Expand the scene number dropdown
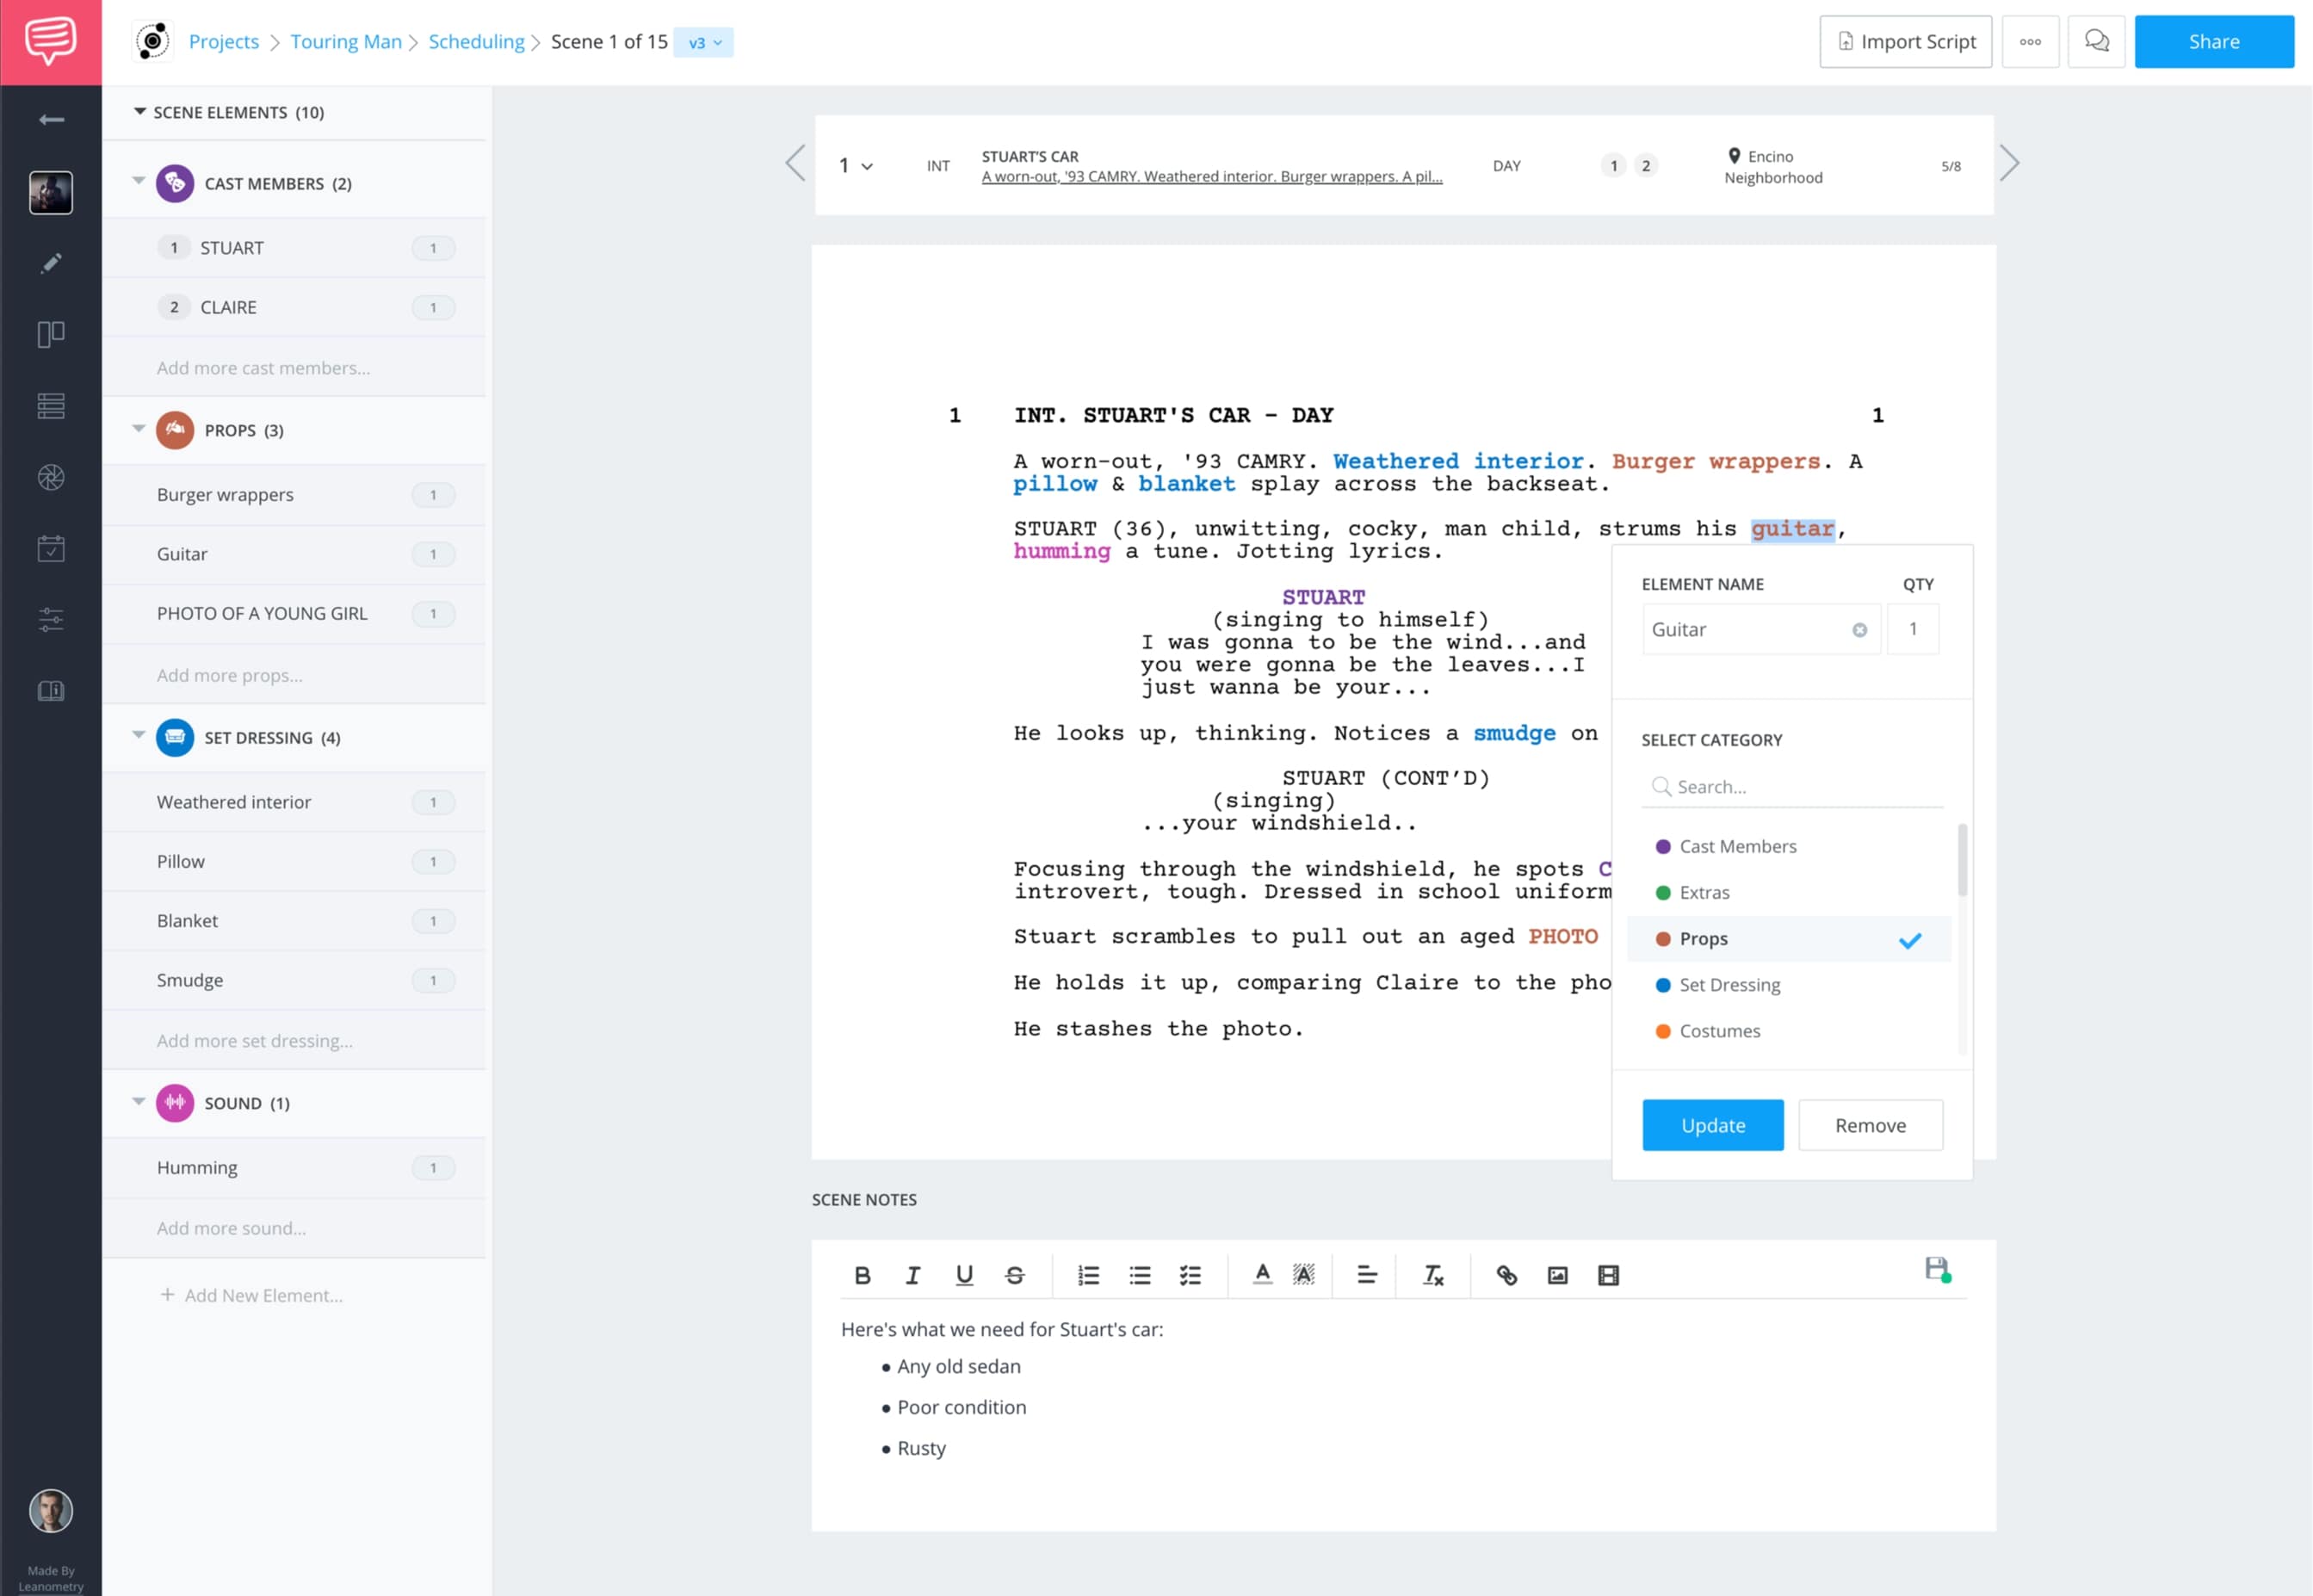This screenshot has height=1596, width=2313. click(x=856, y=164)
